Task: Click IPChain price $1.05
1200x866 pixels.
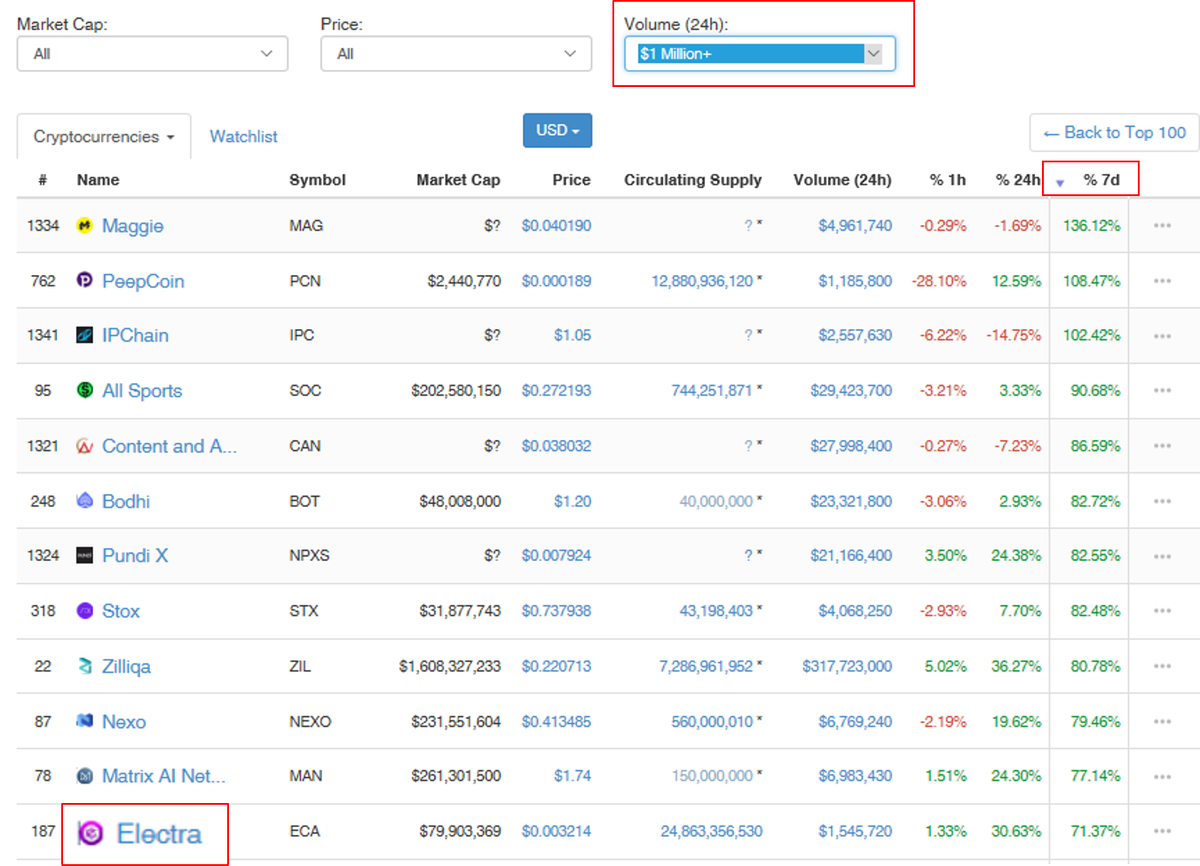Action: pos(572,336)
